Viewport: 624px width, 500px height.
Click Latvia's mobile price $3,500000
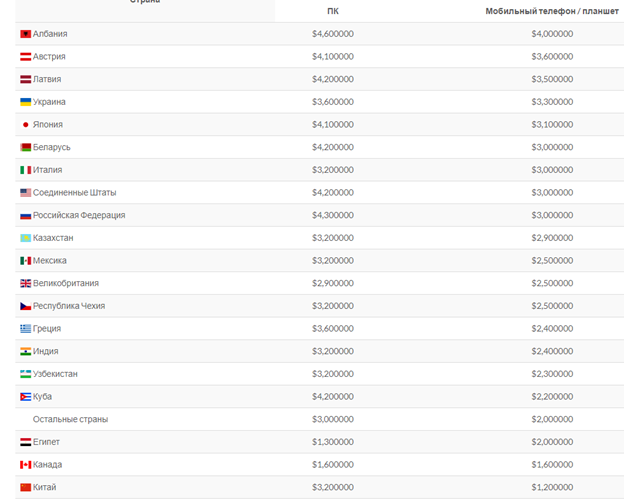pyautogui.click(x=552, y=80)
